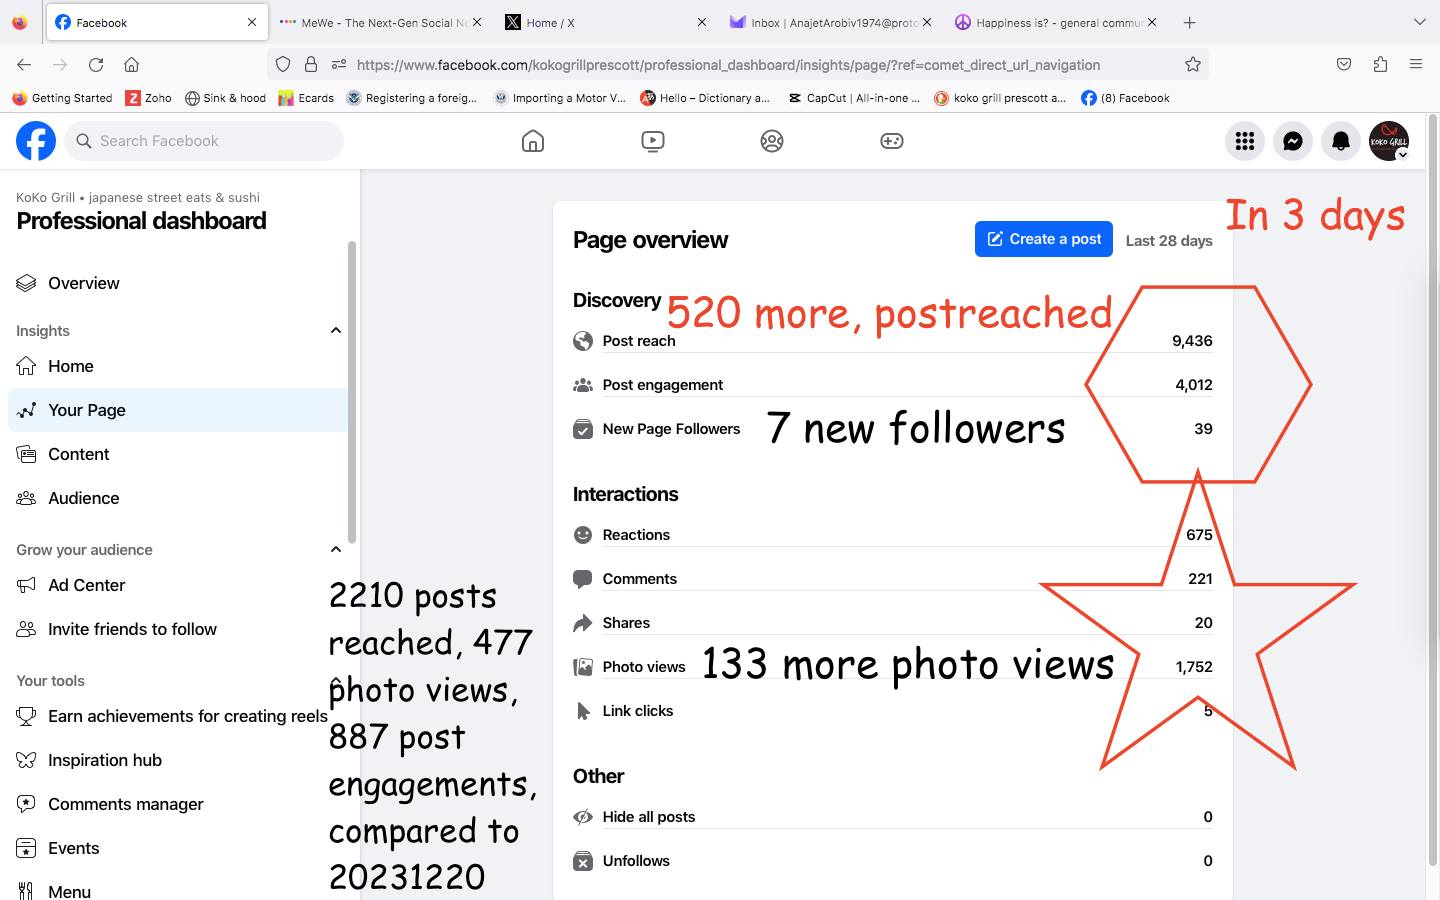Screen dimensions: 1440x900
Task: Open browser extensions puzzle icon
Action: [x=1380, y=64]
